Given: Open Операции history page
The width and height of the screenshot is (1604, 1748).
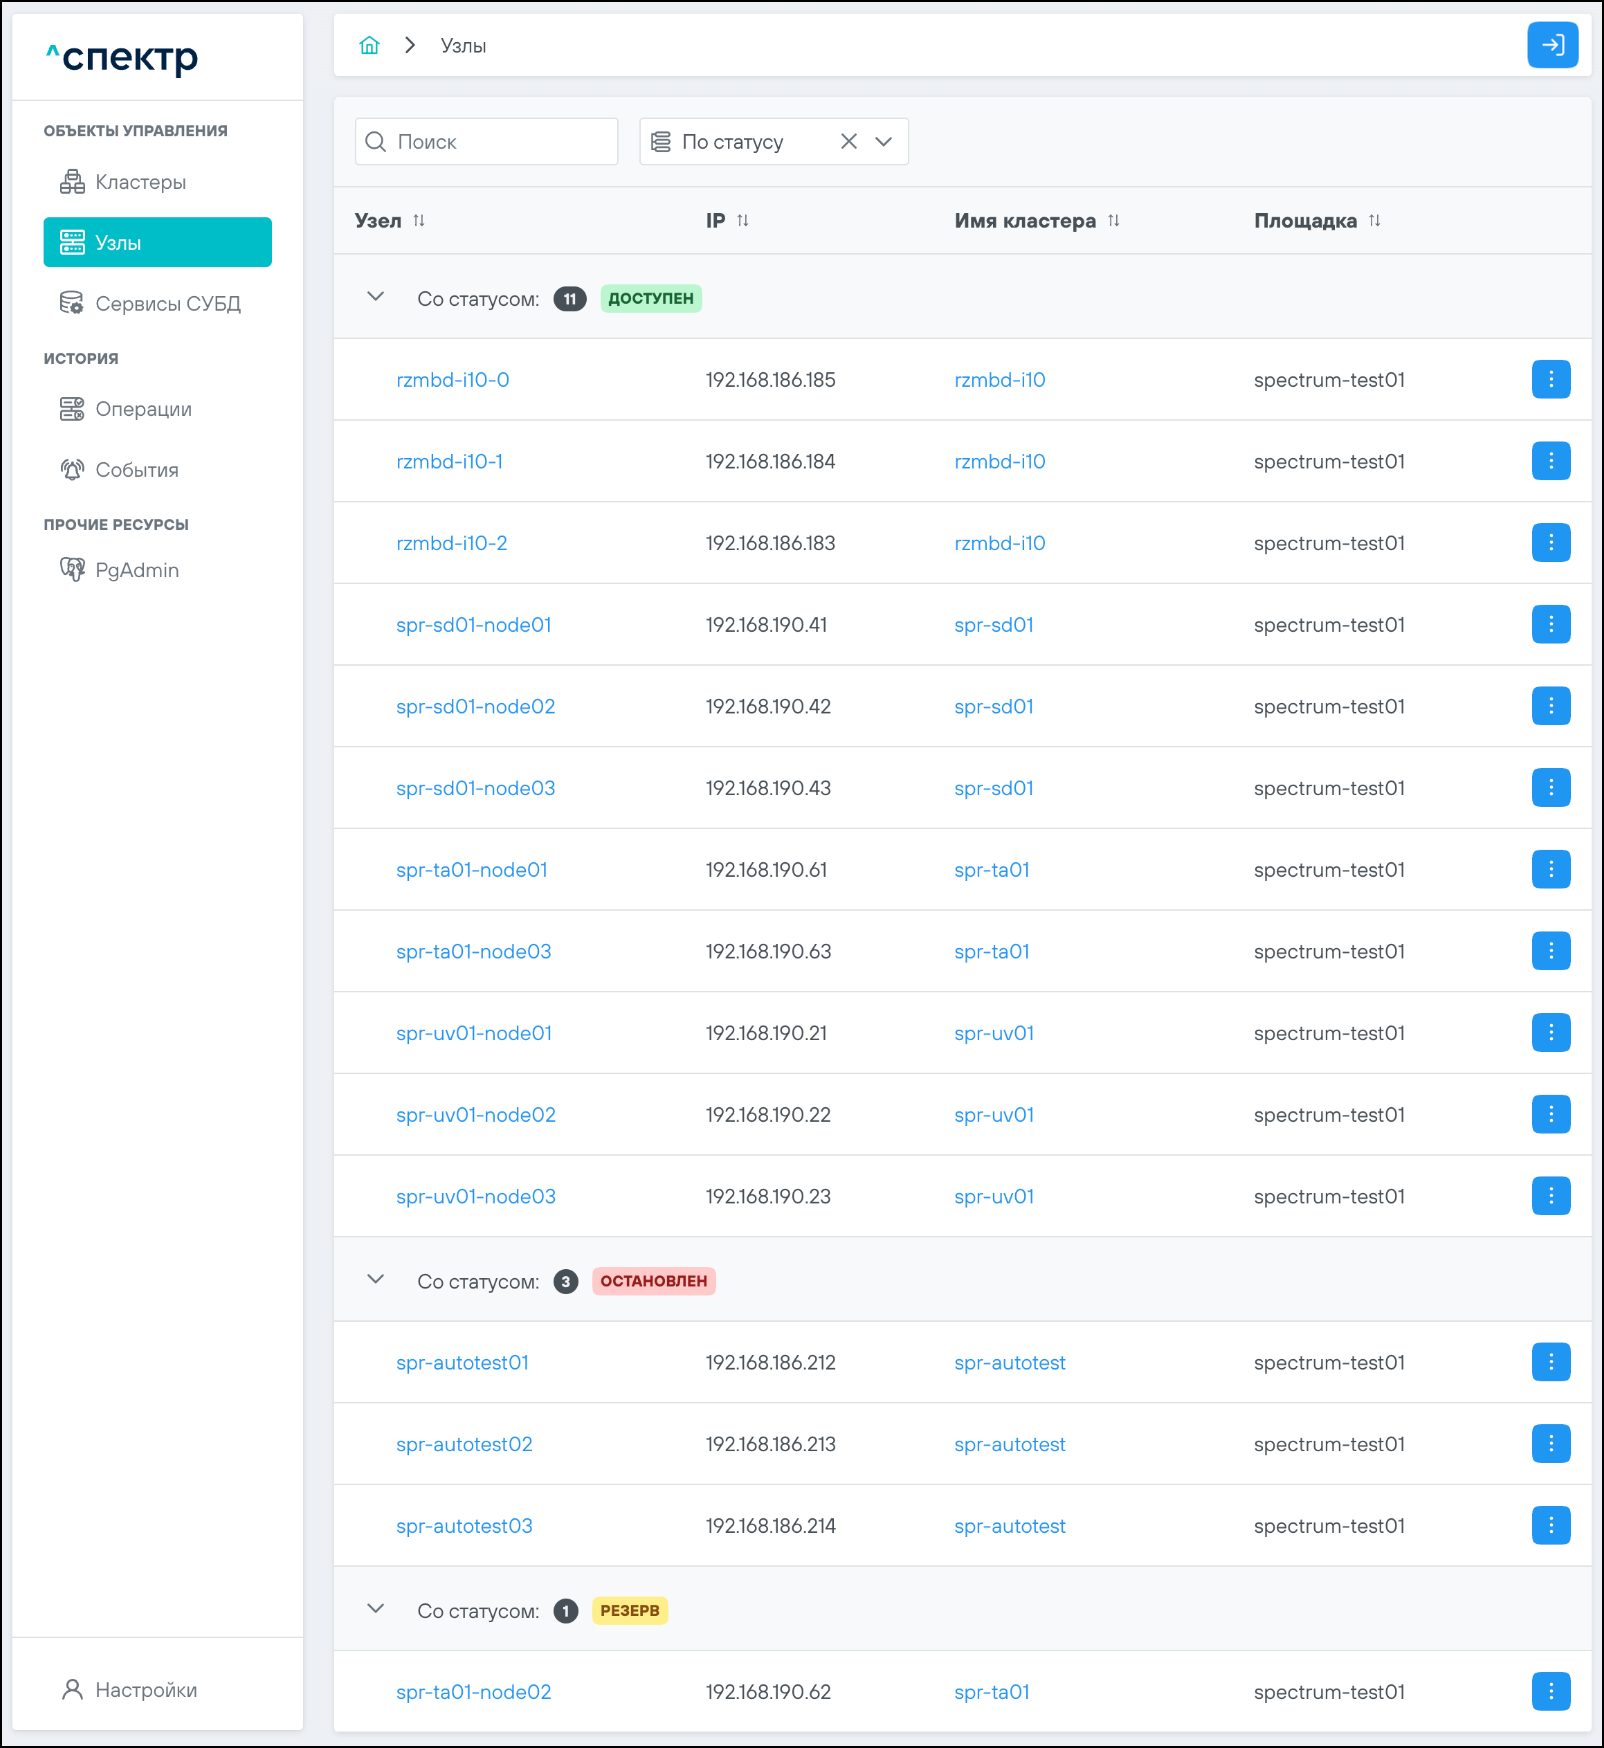Looking at the screenshot, I should tap(143, 409).
